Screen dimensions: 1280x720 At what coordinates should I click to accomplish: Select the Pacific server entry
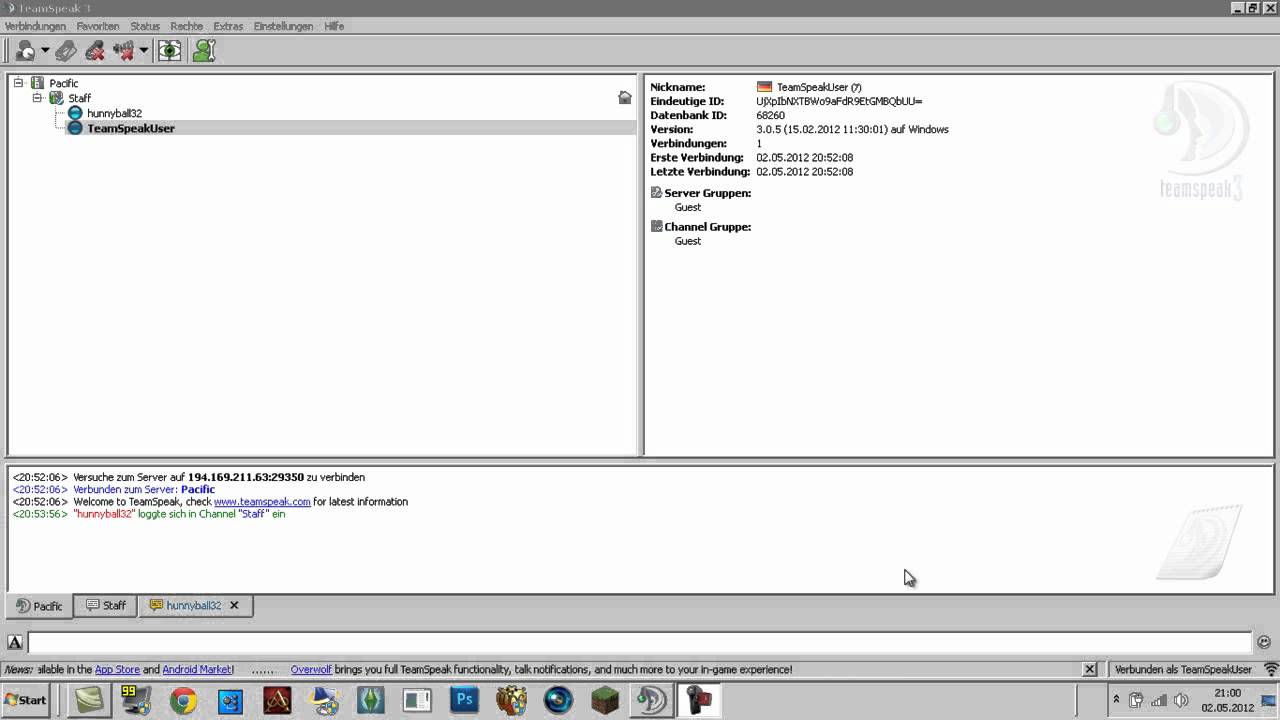point(64,83)
